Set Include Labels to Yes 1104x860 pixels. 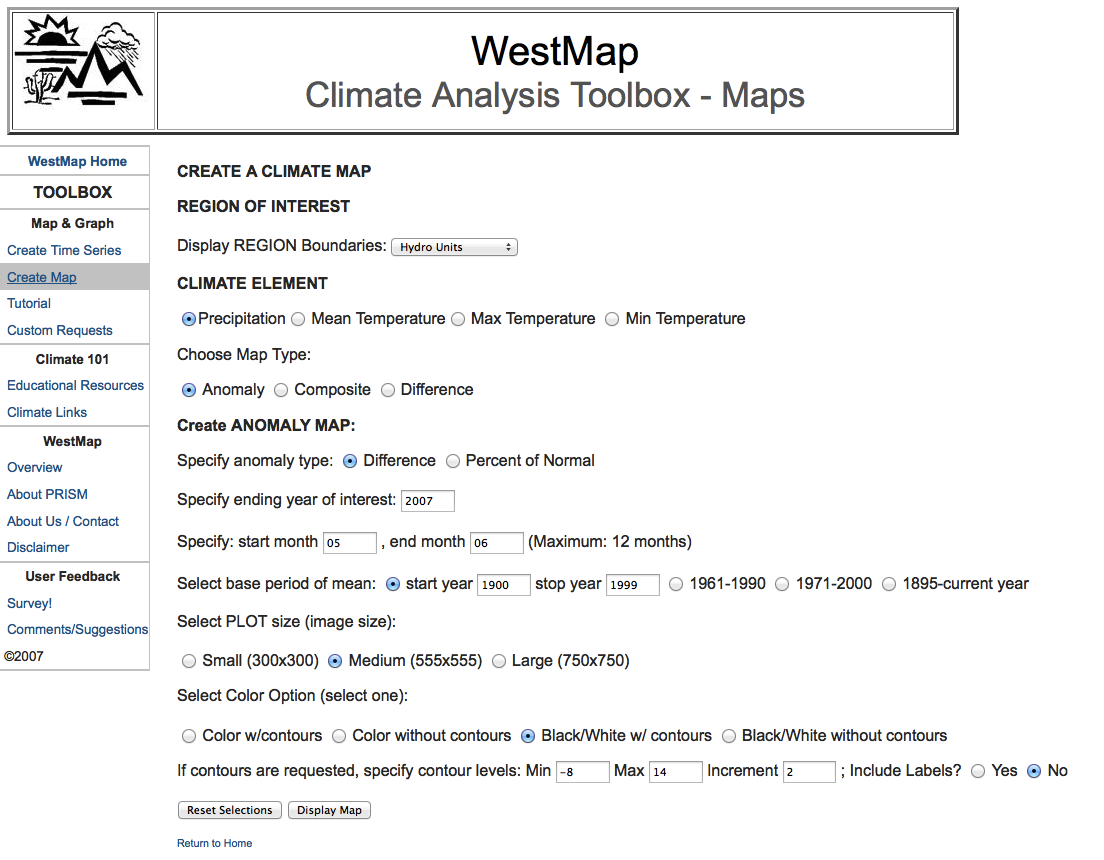pos(978,771)
